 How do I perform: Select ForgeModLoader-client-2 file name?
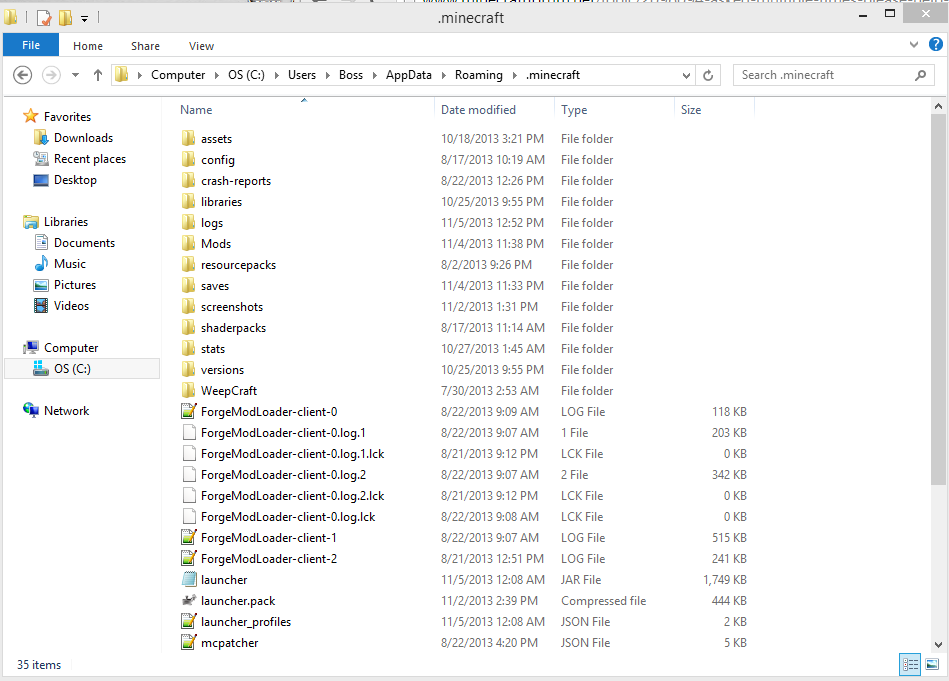click(269, 559)
